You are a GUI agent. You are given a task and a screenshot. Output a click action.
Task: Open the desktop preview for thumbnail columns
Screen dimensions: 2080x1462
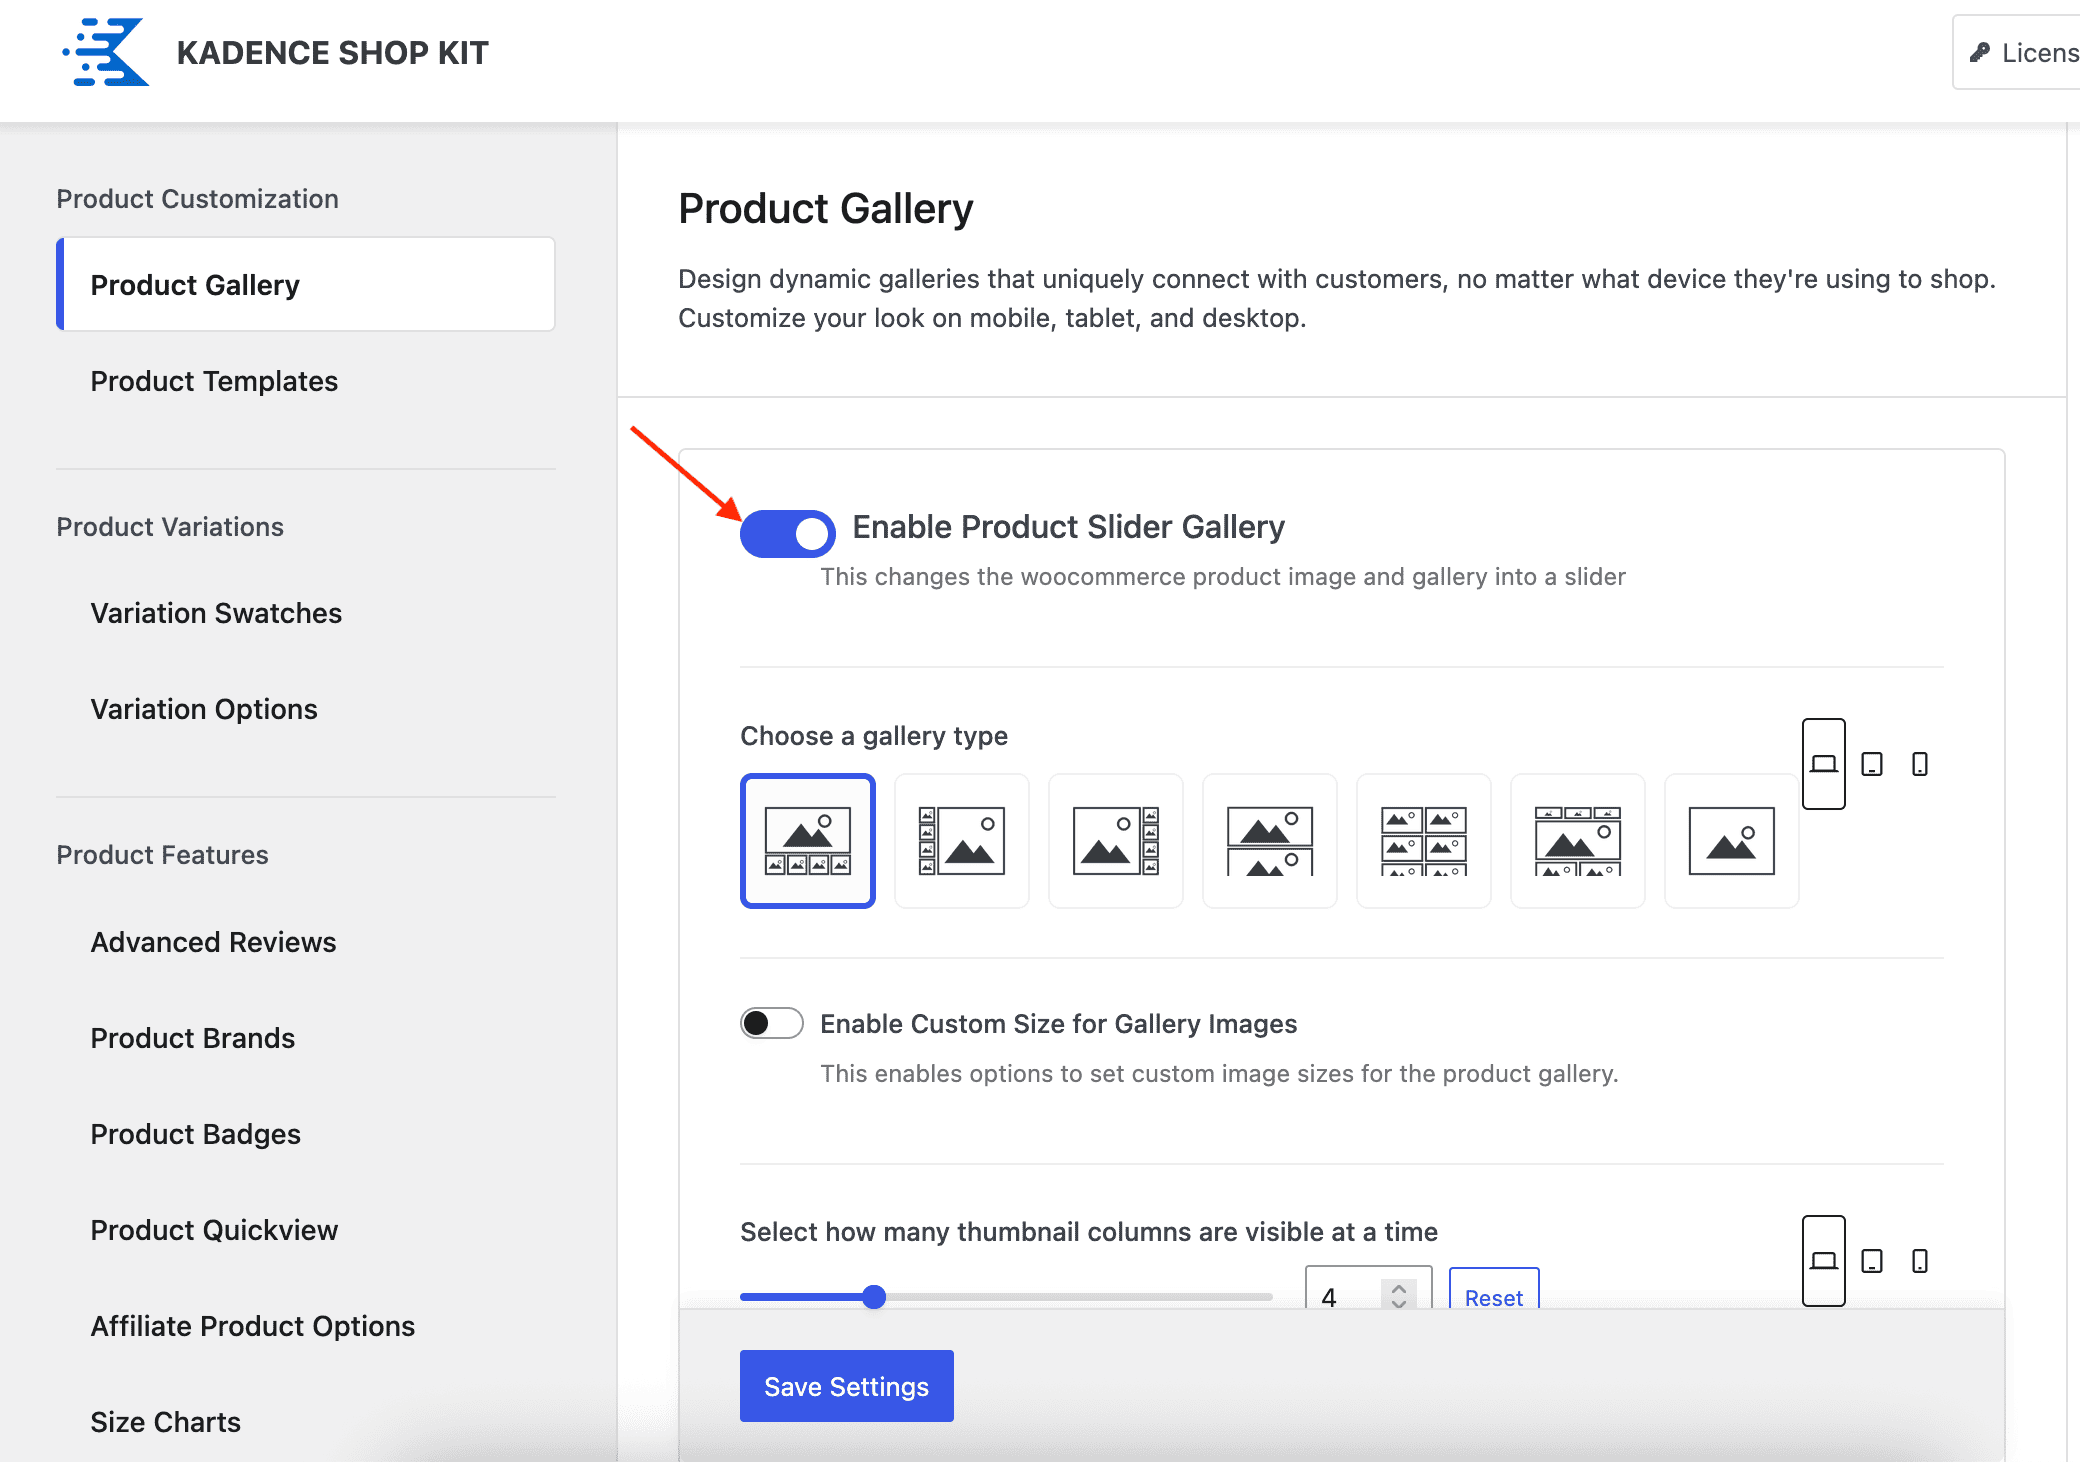(x=1823, y=1261)
